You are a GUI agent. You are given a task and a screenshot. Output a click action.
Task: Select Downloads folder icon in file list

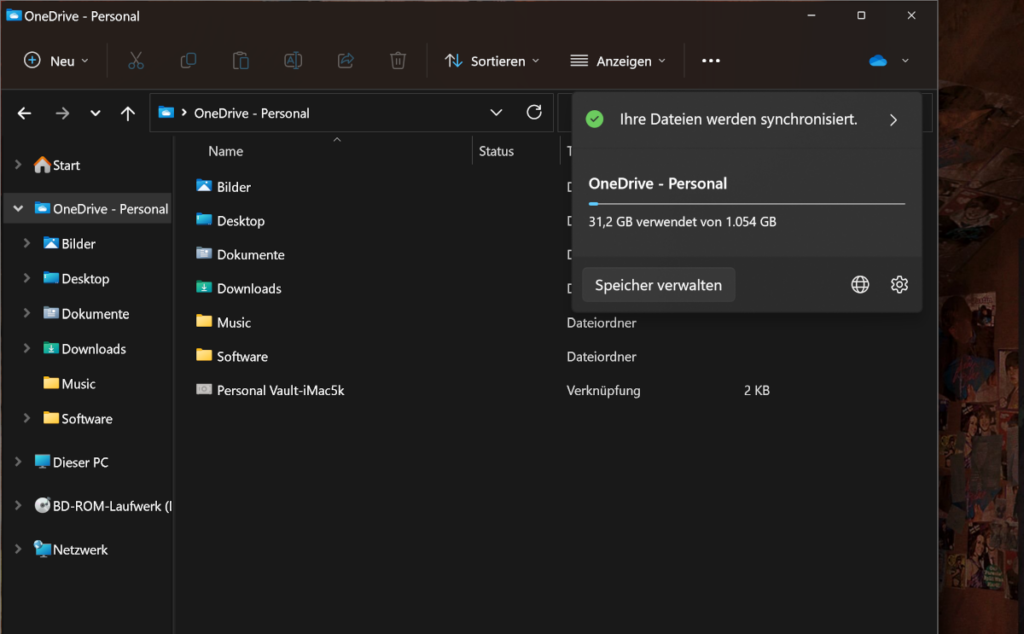[204, 288]
